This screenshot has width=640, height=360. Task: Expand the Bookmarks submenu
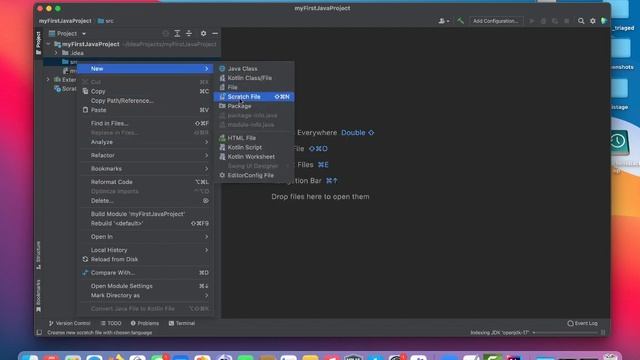pyautogui.click(x=145, y=169)
